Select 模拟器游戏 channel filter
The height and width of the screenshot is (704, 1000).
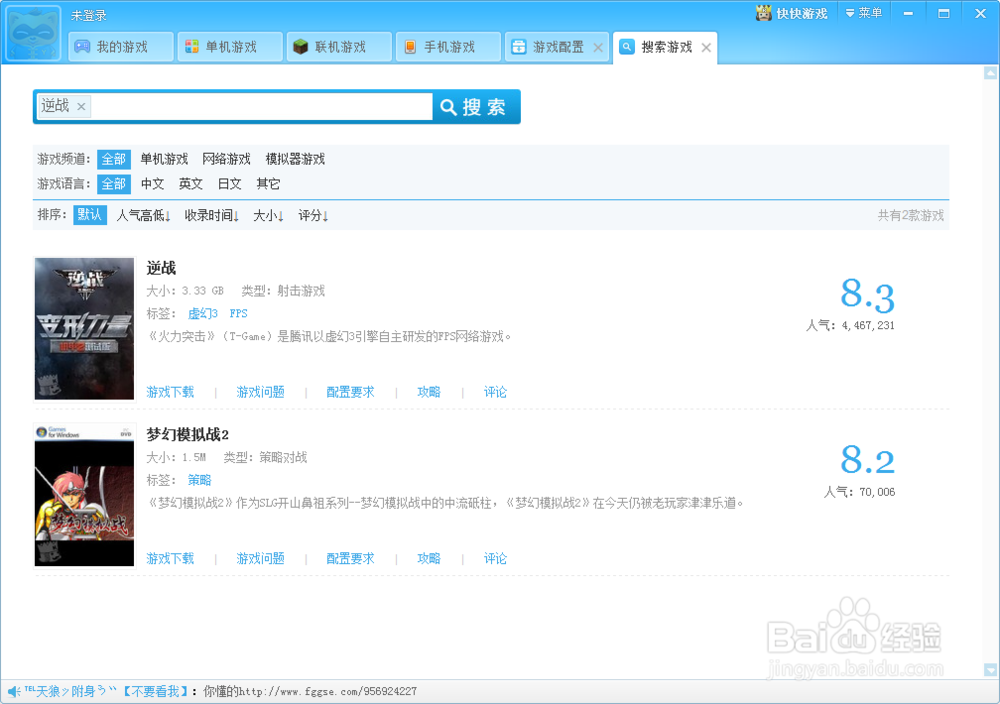click(x=294, y=158)
